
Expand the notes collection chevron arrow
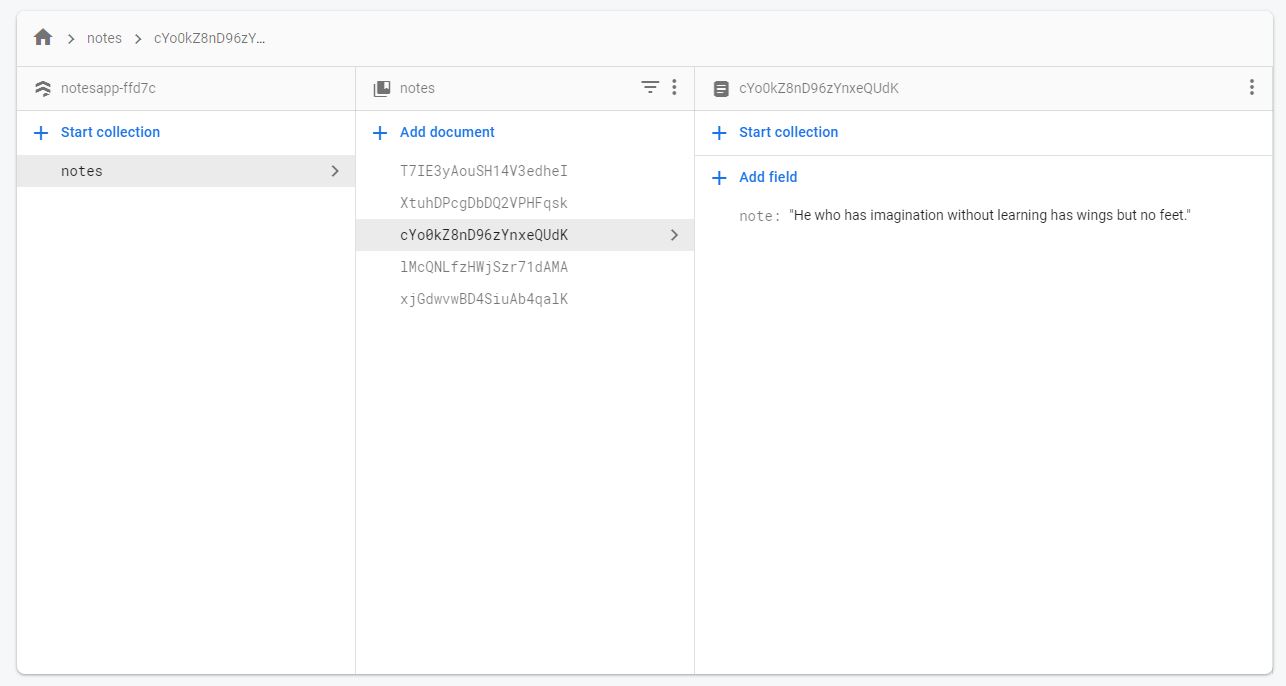[335, 171]
